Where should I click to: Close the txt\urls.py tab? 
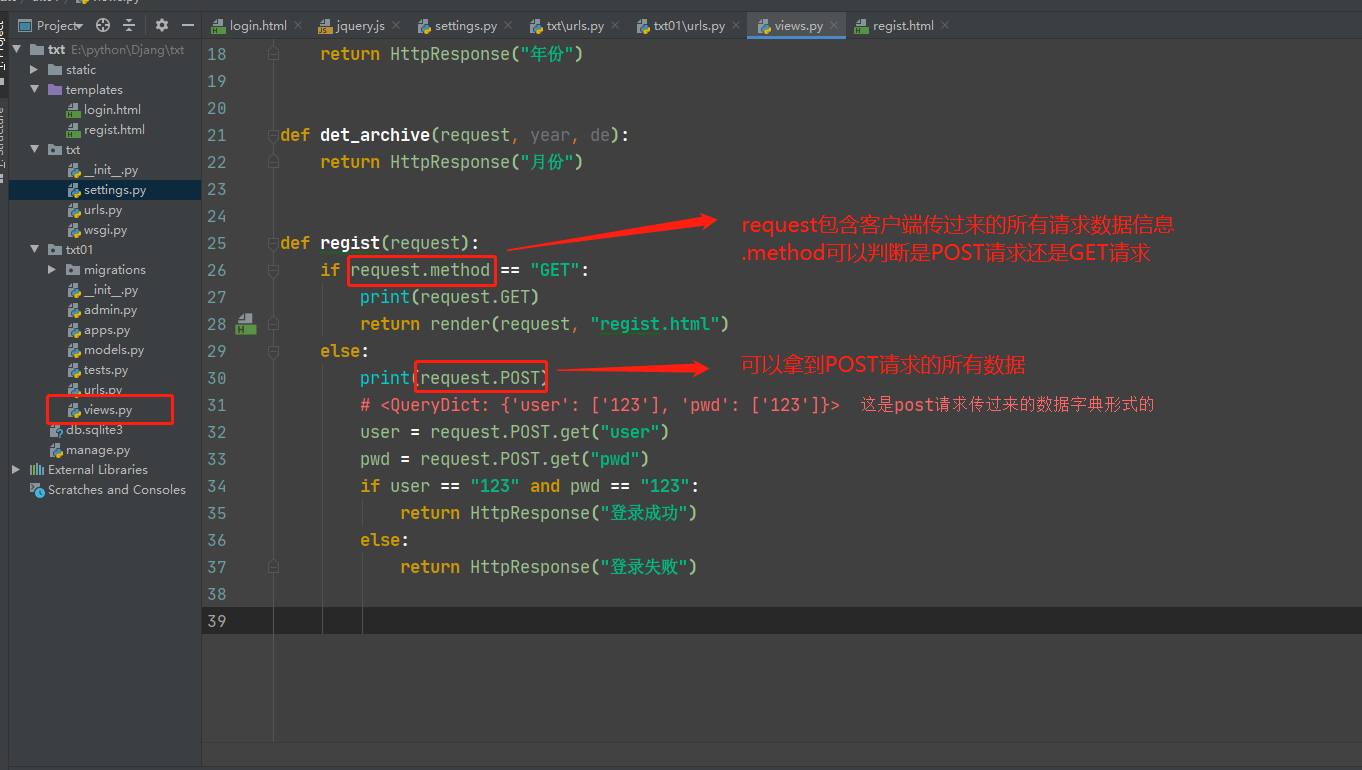pyautogui.click(x=614, y=25)
